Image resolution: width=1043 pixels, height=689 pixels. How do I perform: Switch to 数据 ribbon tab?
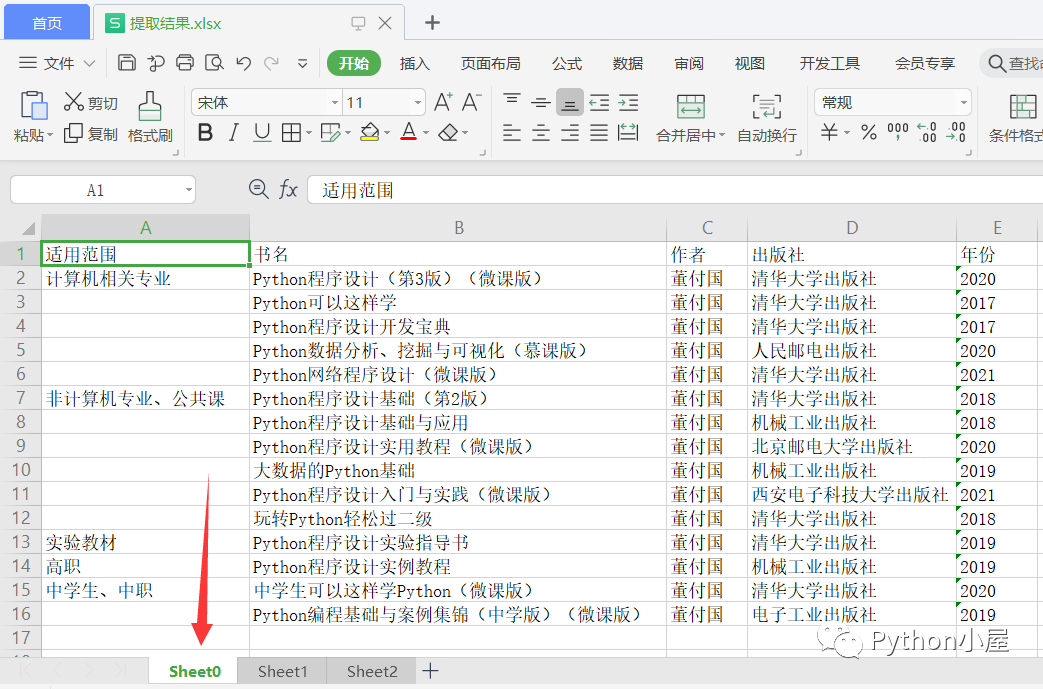(628, 63)
